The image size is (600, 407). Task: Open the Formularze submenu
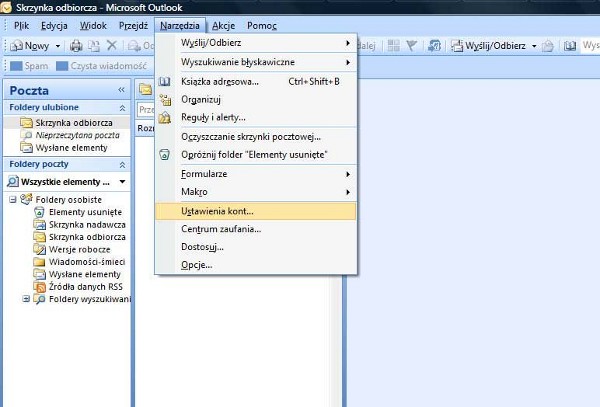[256, 174]
